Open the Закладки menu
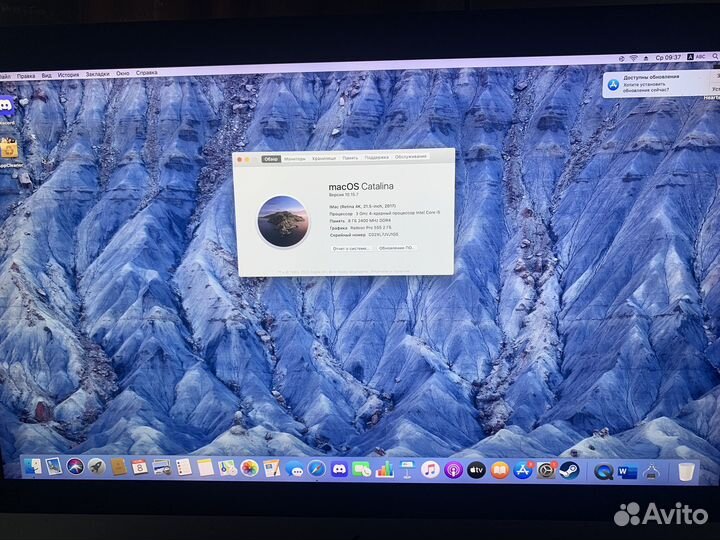 coord(97,74)
